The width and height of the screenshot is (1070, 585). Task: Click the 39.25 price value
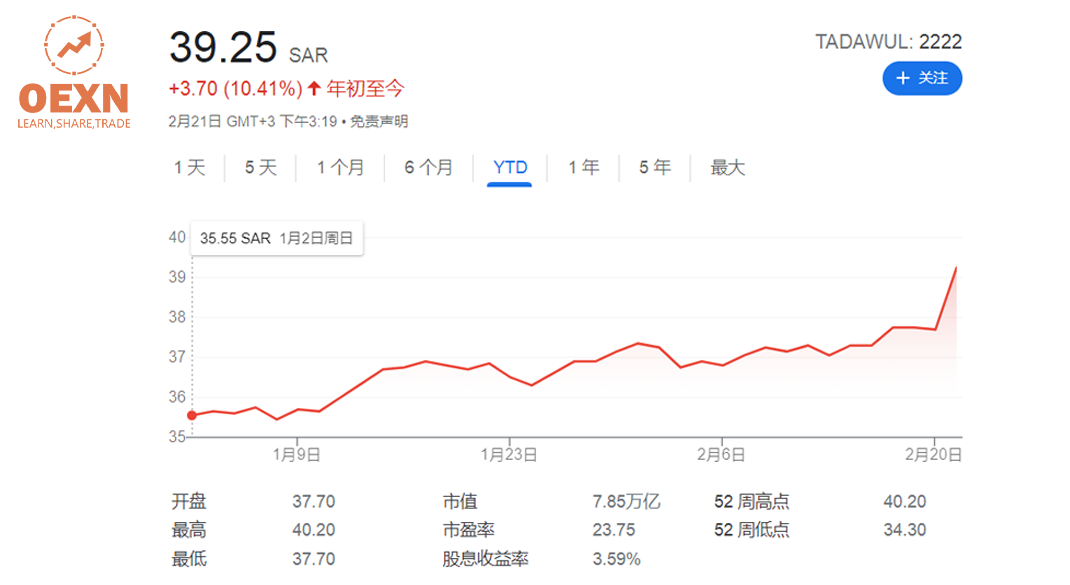pyautogui.click(x=223, y=47)
